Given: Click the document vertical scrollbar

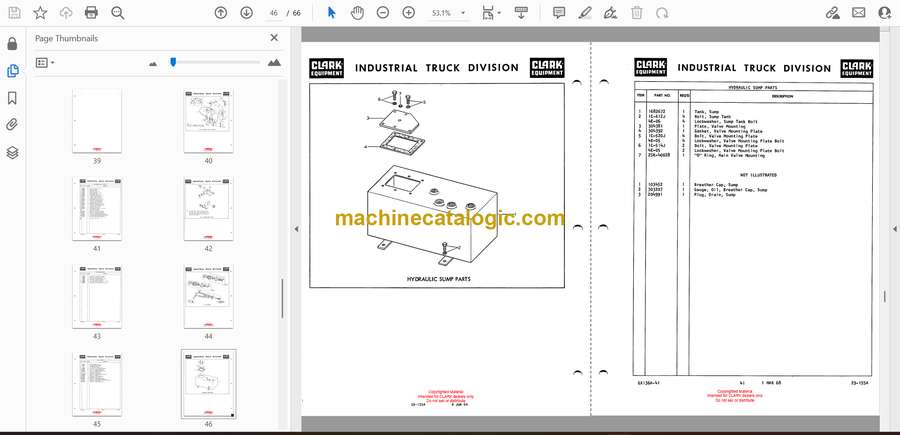Looking at the screenshot, I should point(884,297).
